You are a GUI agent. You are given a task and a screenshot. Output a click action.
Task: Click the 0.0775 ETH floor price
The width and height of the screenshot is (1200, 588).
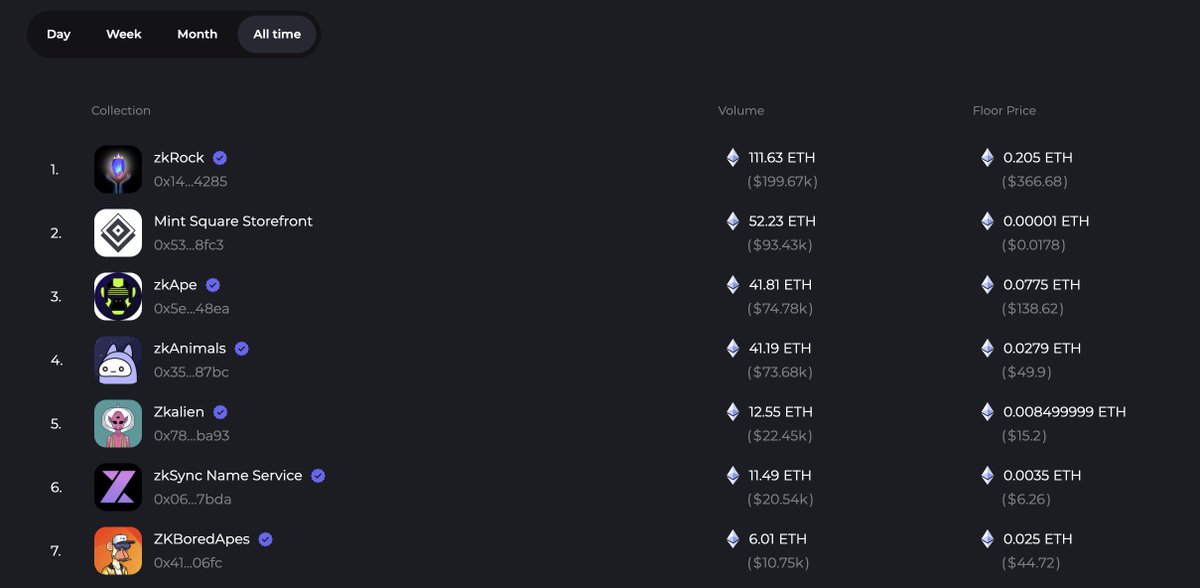pos(1042,285)
